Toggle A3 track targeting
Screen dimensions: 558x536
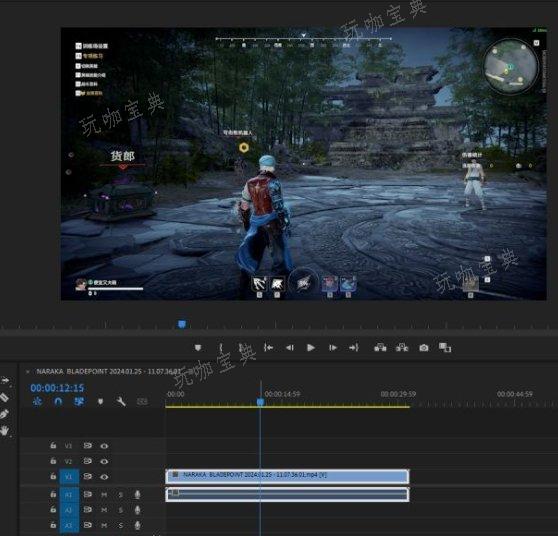pyautogui.click(x=69, y=525)
